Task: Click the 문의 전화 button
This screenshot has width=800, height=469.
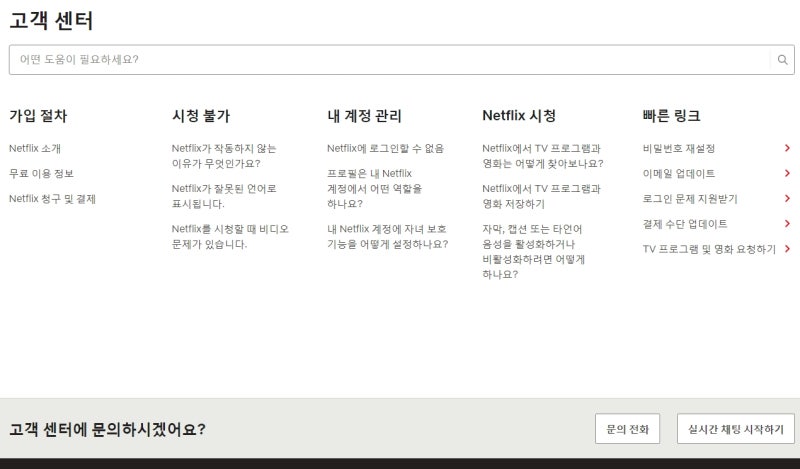Action: 628,429
